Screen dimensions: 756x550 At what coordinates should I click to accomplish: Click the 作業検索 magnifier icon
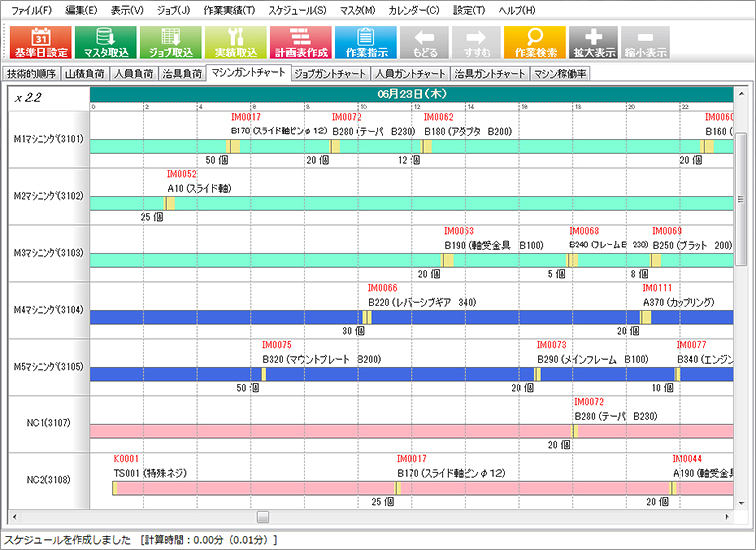(534, 41)
